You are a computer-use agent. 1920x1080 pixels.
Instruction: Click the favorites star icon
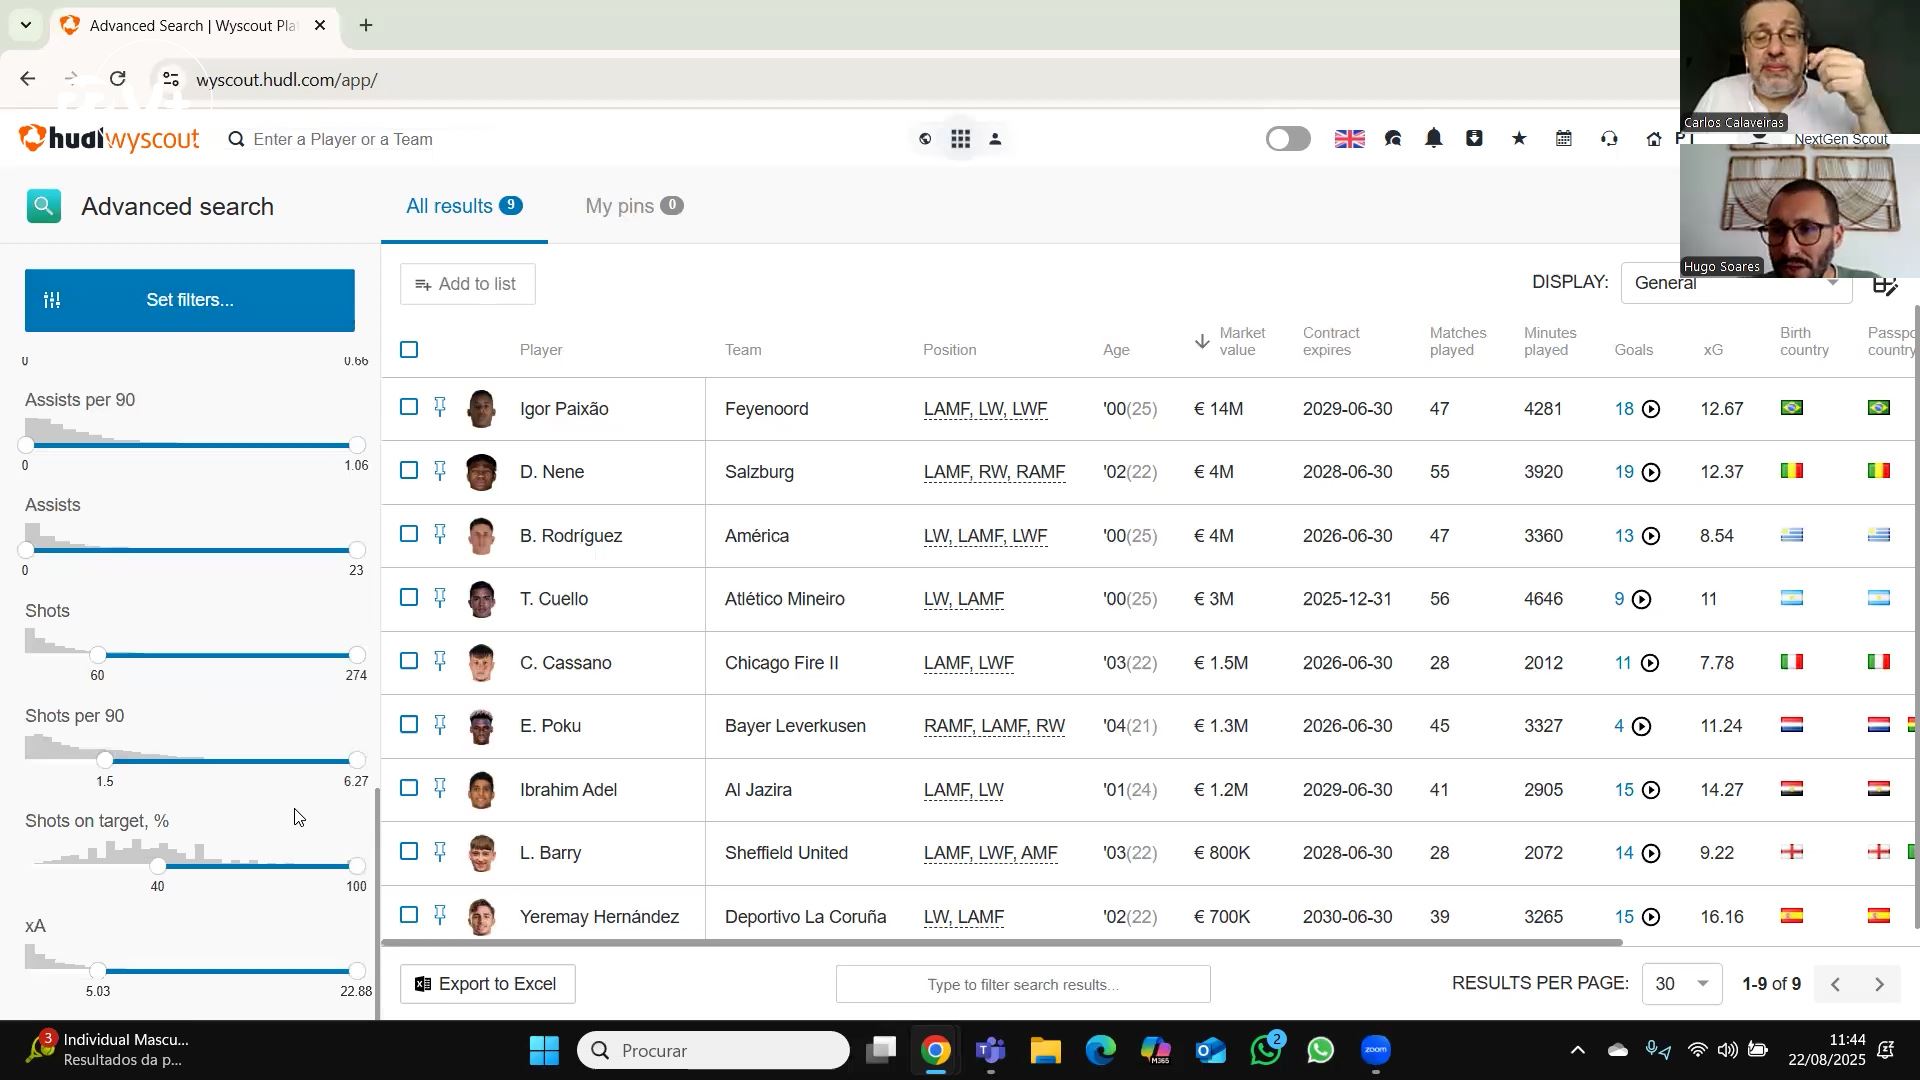click(x=1519, y=139)
